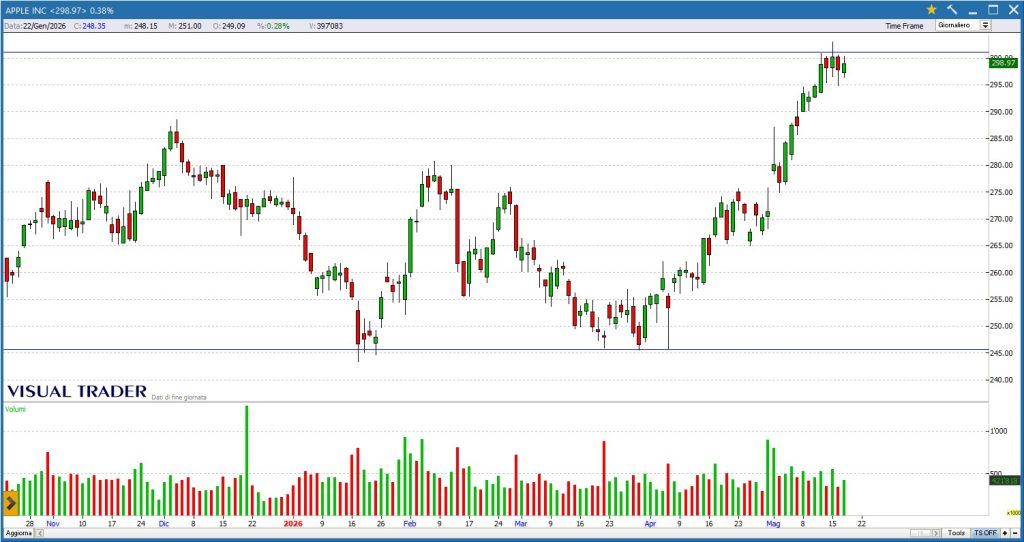This screenshot has width=1024, height=542.
Task: Click the date field 22/Gen/2026
Action: 44,26
